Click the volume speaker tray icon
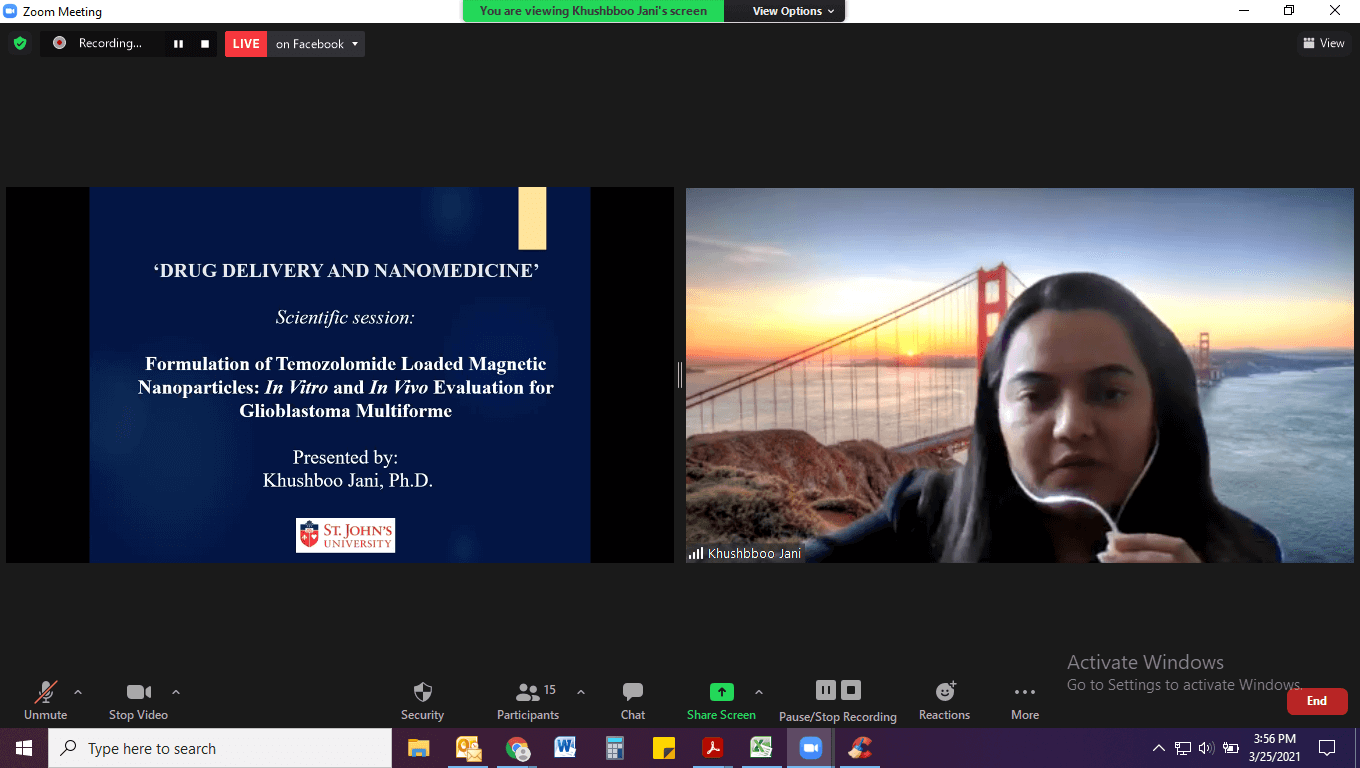The width and height of the screenshot is (1360, 768). pyautogui.click(x=1206, y=748)
